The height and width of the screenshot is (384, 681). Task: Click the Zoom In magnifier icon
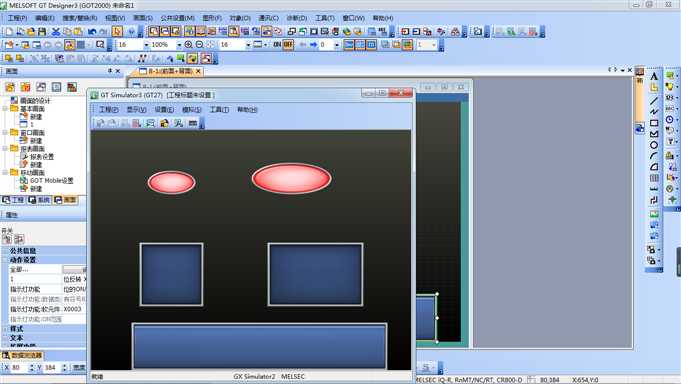point(188,45)
